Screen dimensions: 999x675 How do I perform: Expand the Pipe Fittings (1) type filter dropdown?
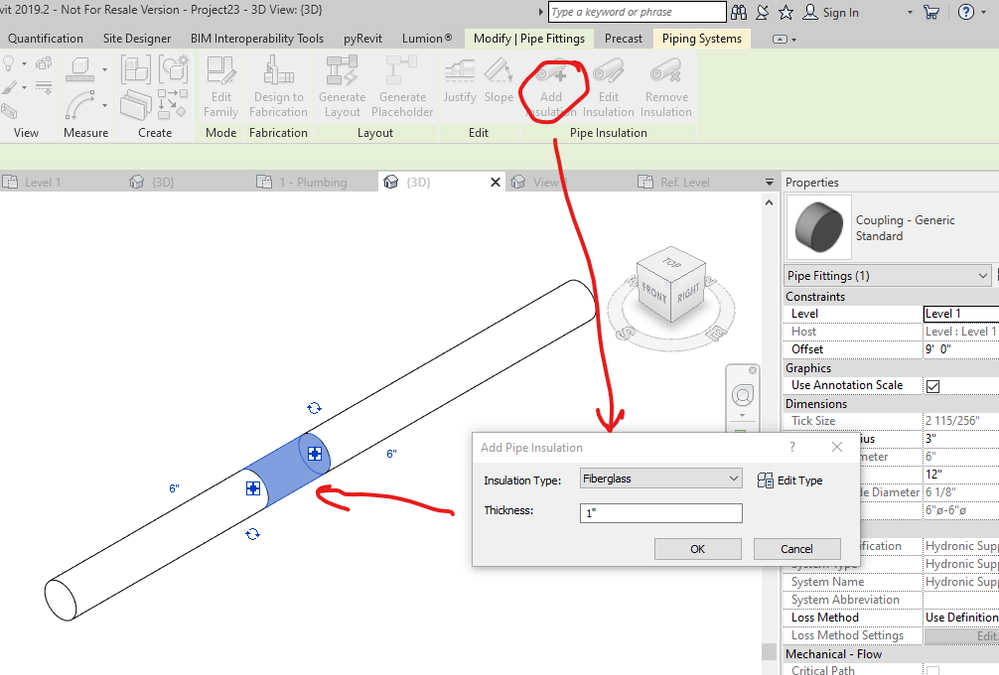pos(887,276)
